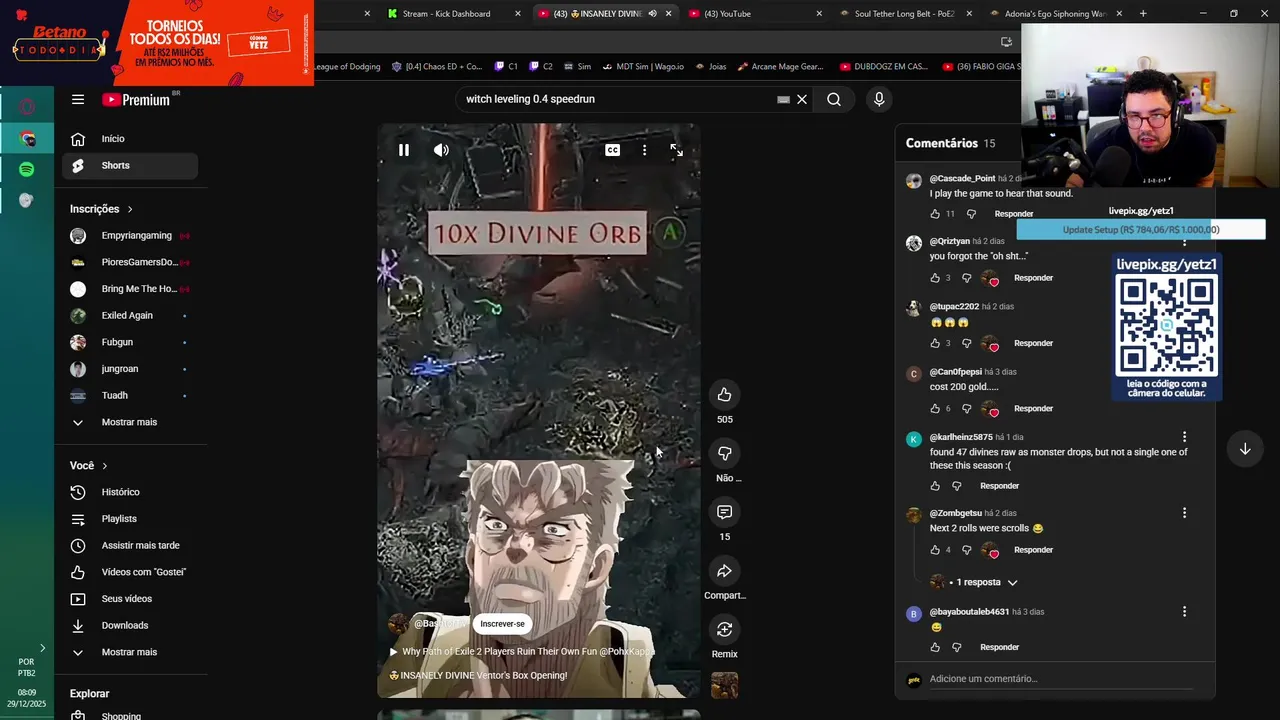This screenshot has width=1280, height=720.
Task: Open Seus vídeos
Action: coord(130,599)
